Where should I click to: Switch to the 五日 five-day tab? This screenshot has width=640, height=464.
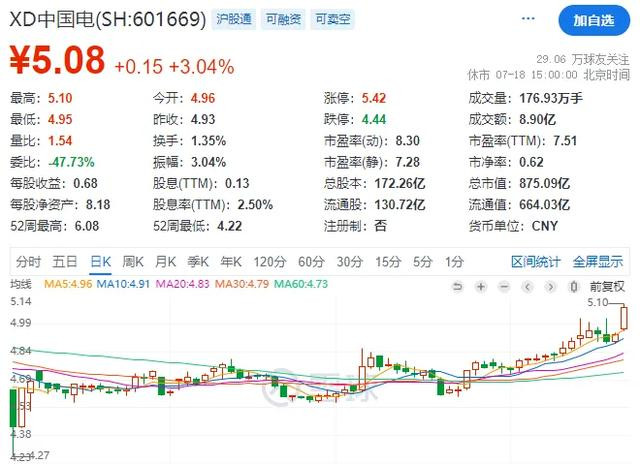[x=64, y=262]
